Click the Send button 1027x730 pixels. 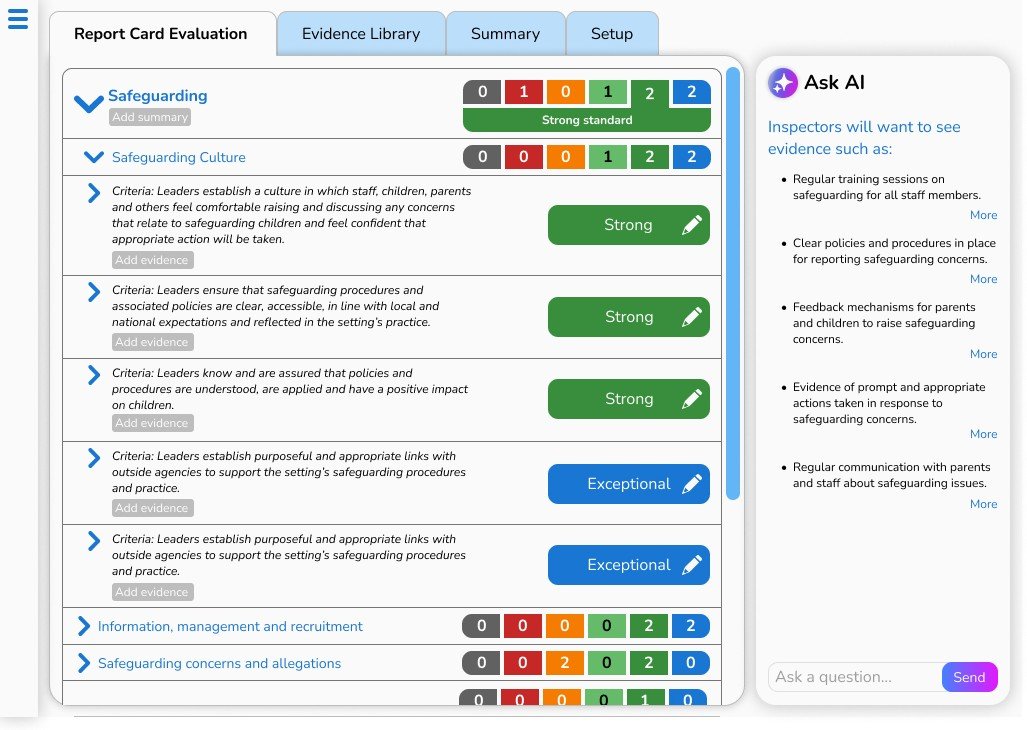click(x=969, y=677)
